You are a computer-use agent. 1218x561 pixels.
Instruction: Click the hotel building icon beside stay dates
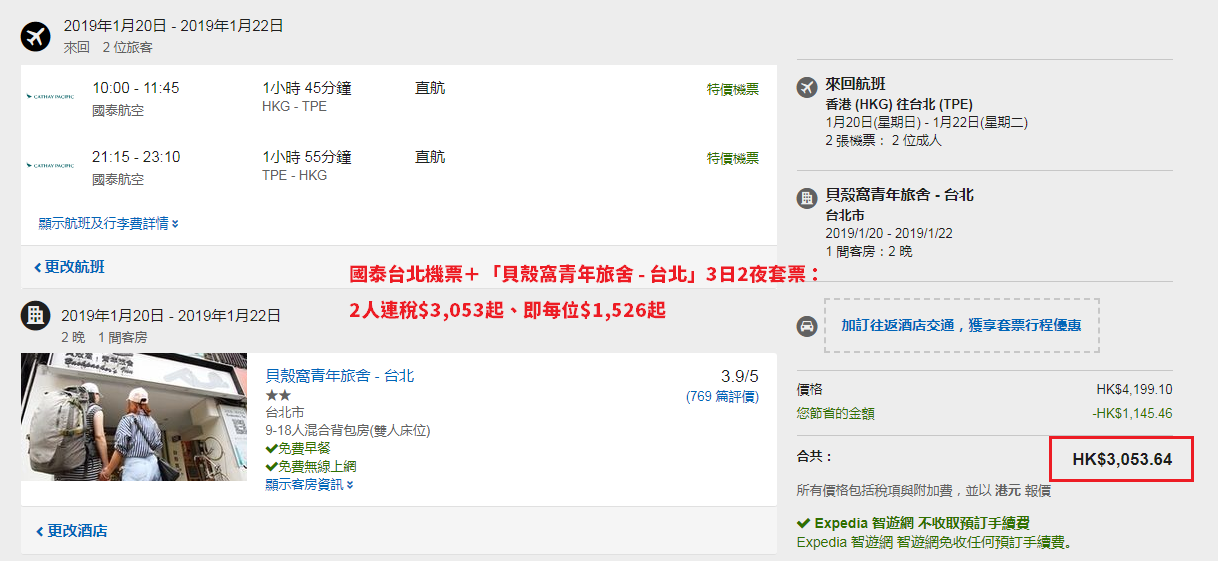36,316
